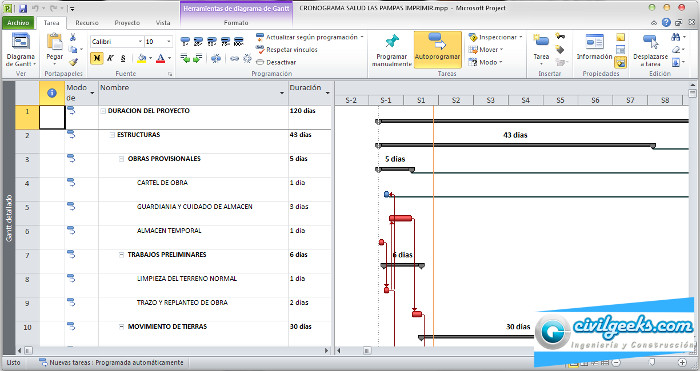Switch to the Vista ribbon tab
Screen dimensions: 700x371
point(163,23)
